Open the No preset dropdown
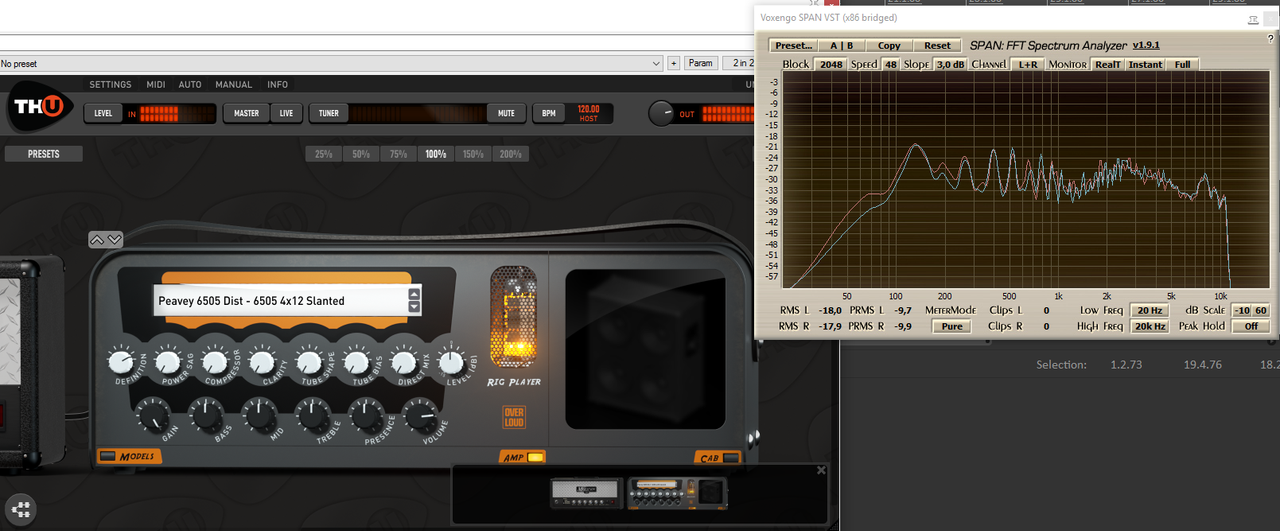Viewport: 1280px width, 531px height. point(331,63)
